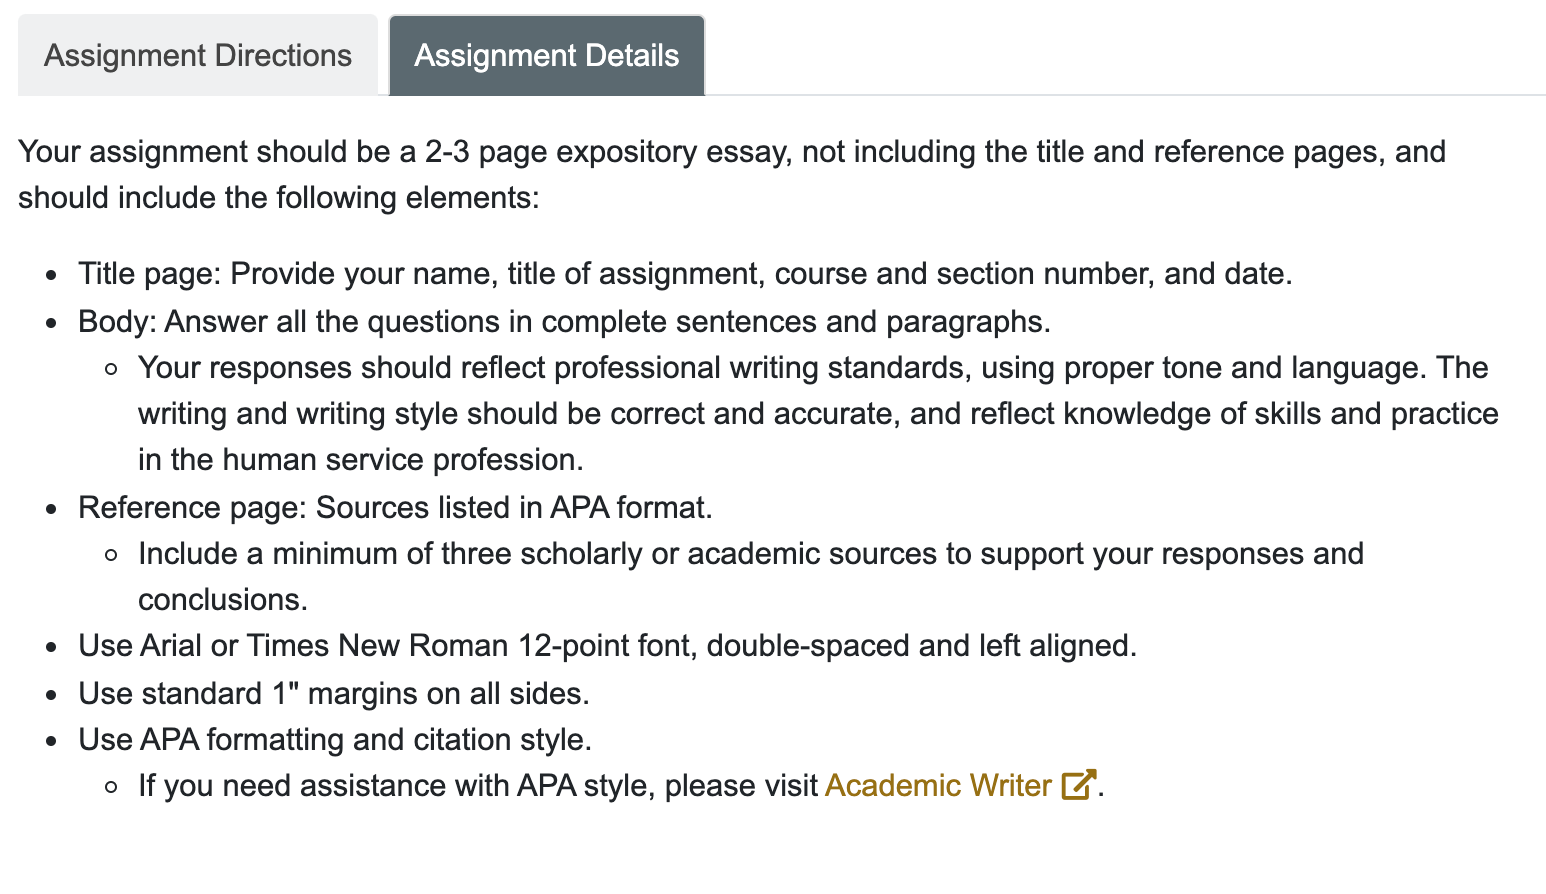This screenshot has height=894, width=1546.
Task: Click the hollow bullet beside 'Include a minimum'
Action: (112, 555)
